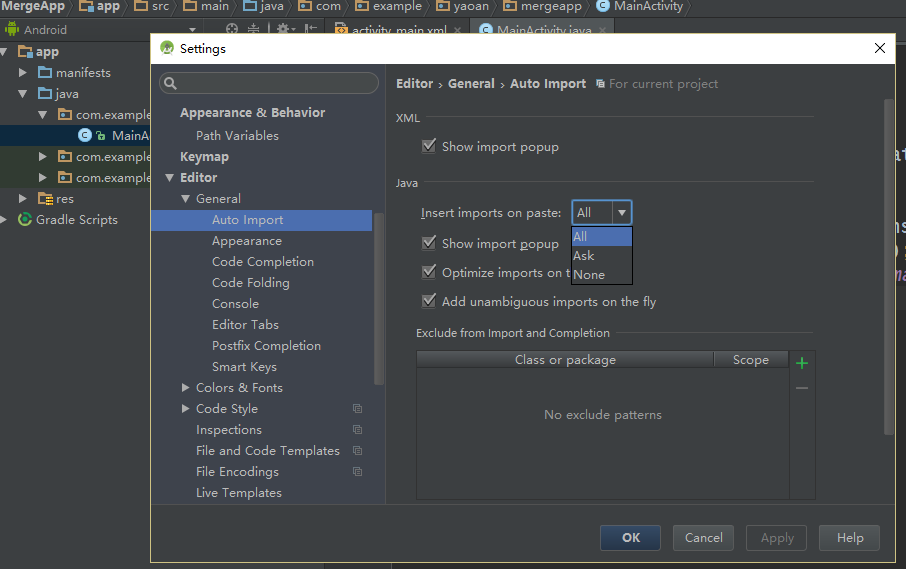Click the Gradle Scripts sync icon
906x569 pixels.
click(x=24, y=220)
